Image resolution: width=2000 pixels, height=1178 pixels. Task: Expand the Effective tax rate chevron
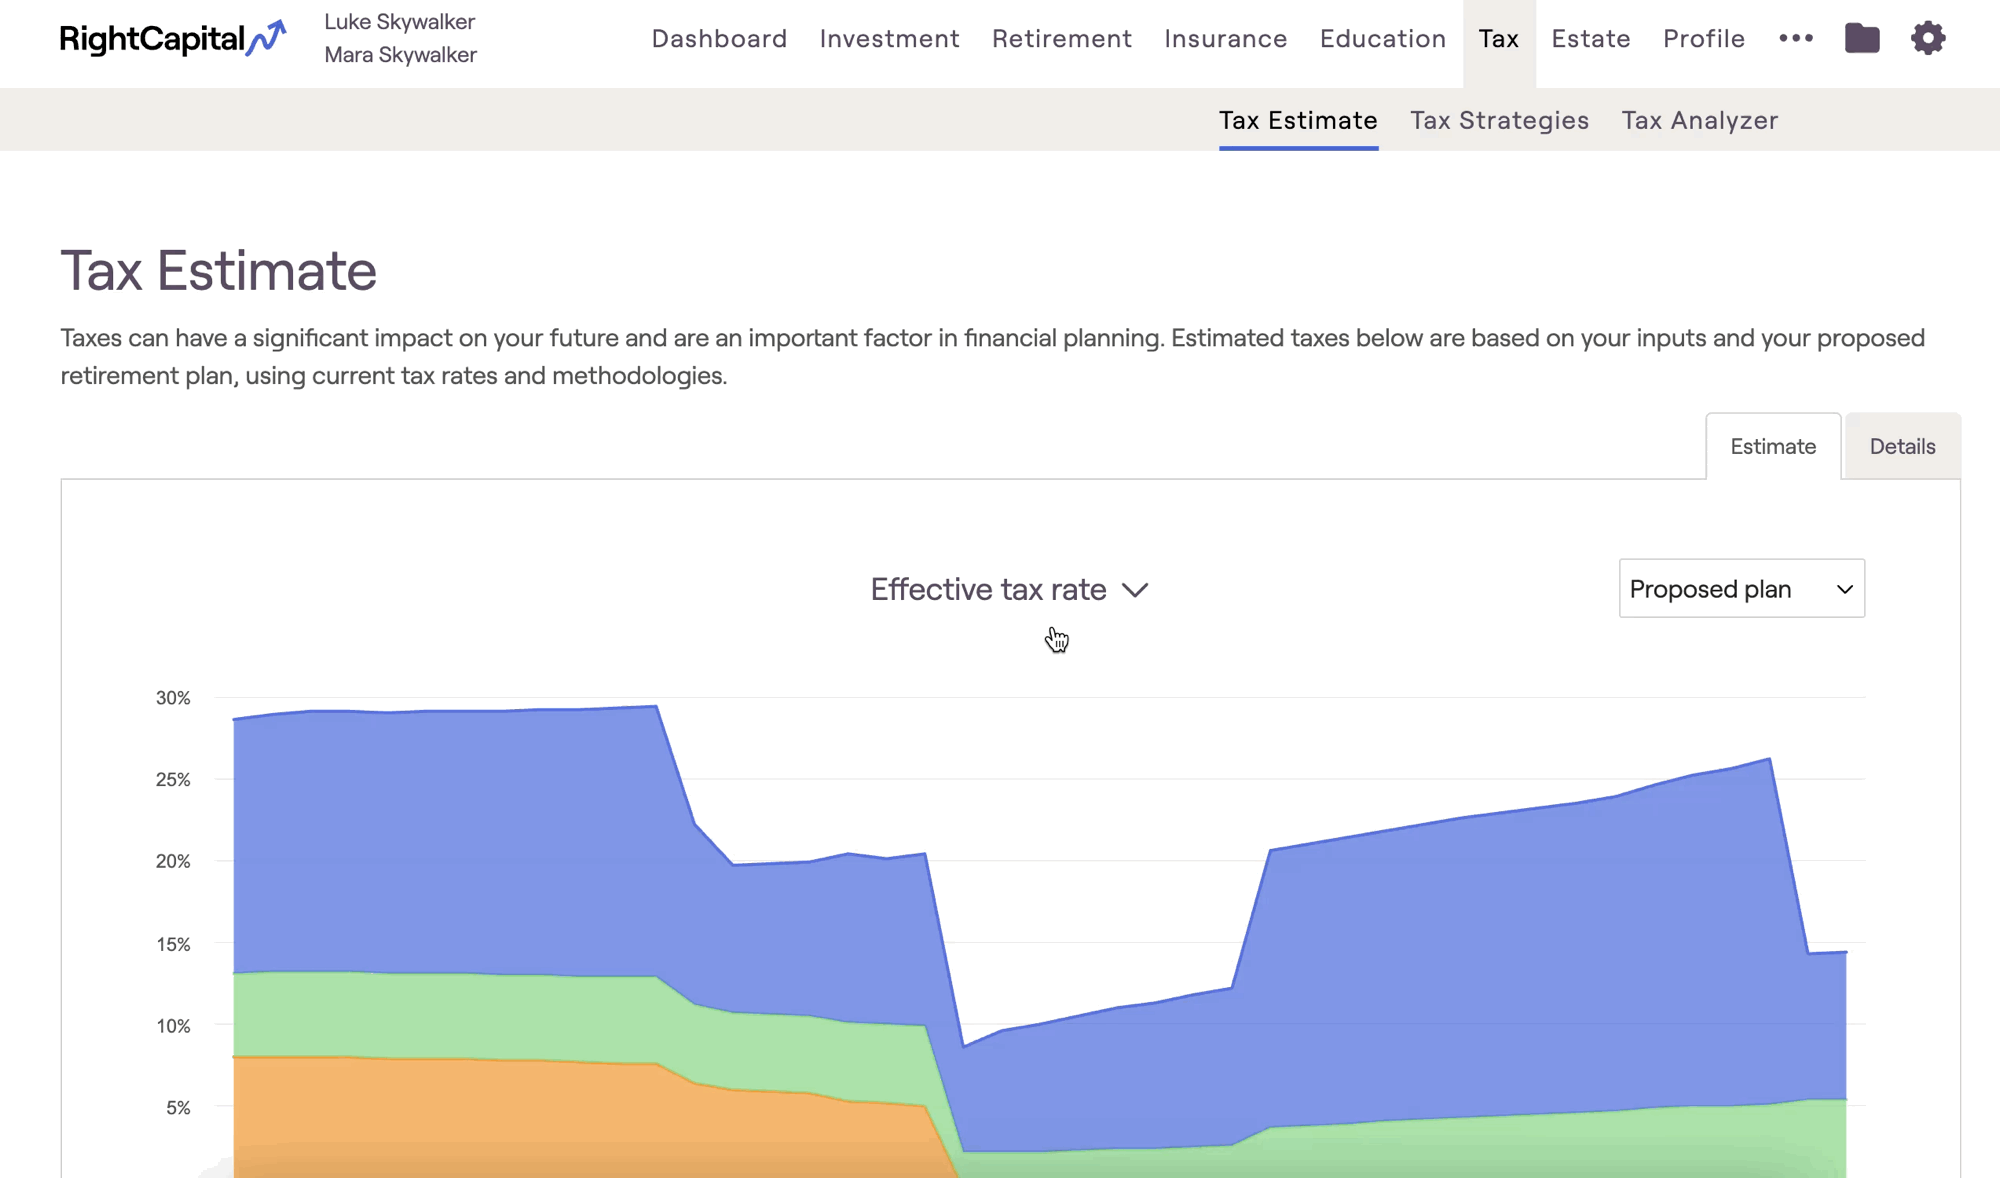[1135, 590]
